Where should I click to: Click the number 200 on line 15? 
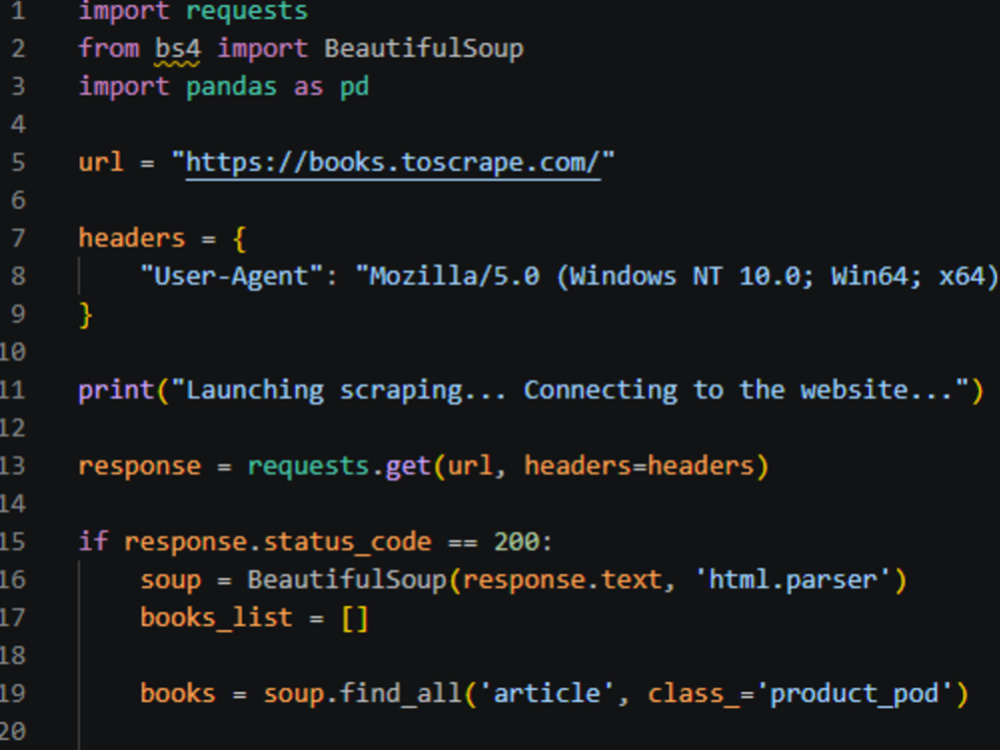517,541
